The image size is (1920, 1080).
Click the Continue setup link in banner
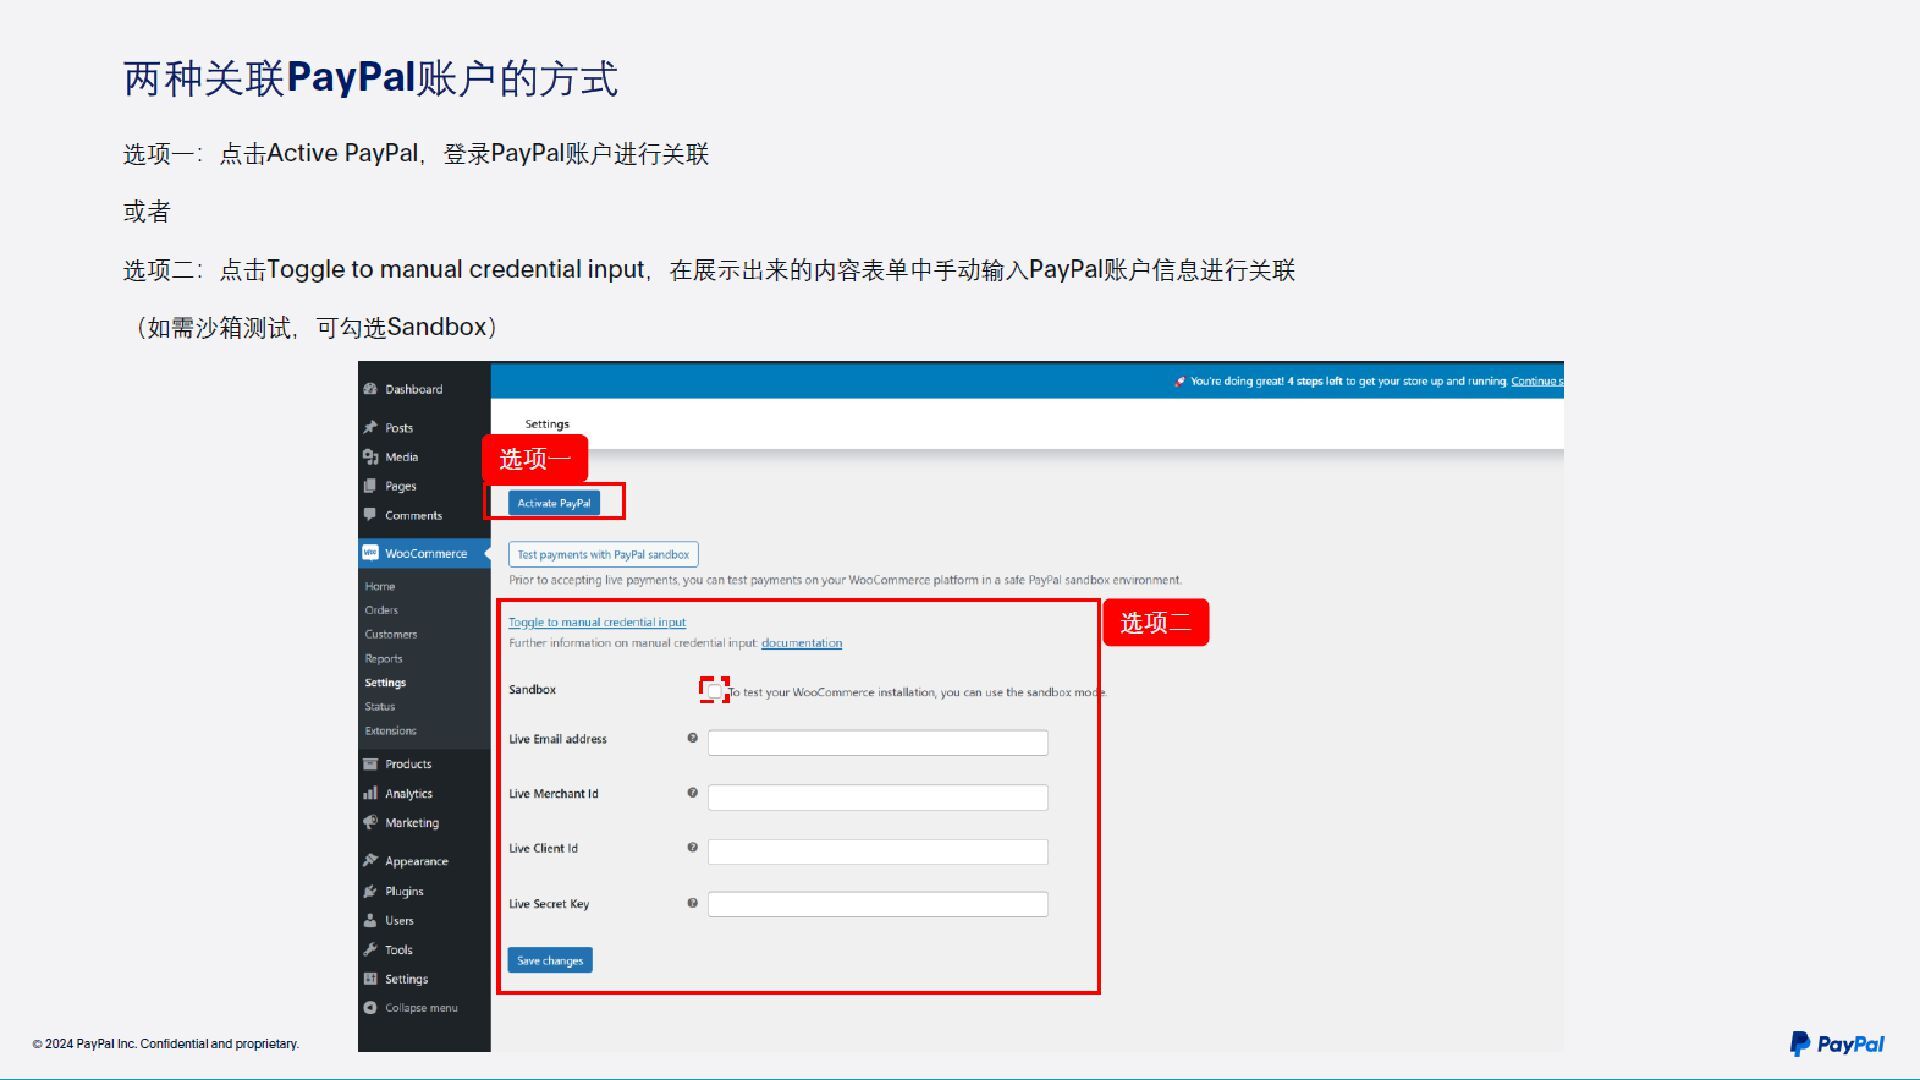(1537, 381)
